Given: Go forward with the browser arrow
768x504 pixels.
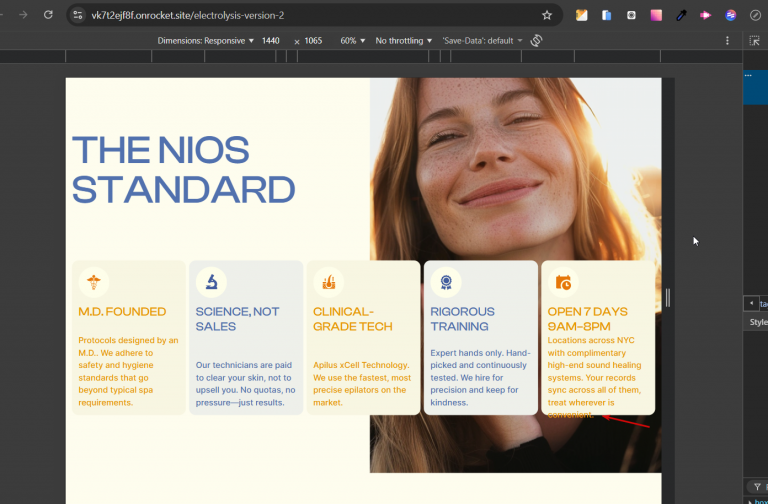Looking at the screenshot, I should 23,15.
